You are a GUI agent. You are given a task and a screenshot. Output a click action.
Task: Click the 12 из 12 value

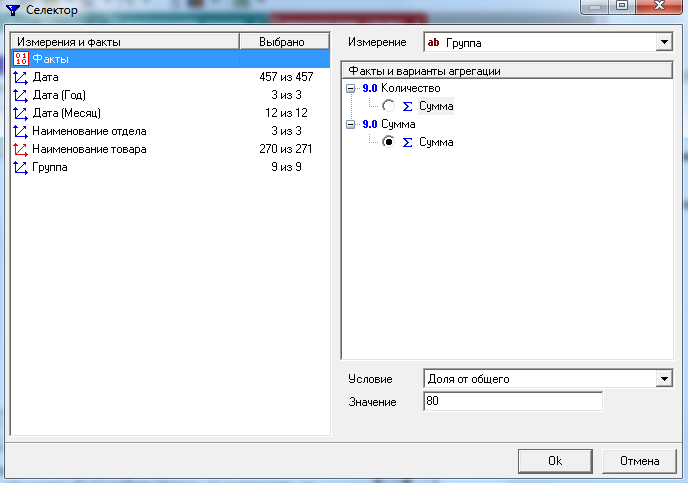(x=286, y=113)
